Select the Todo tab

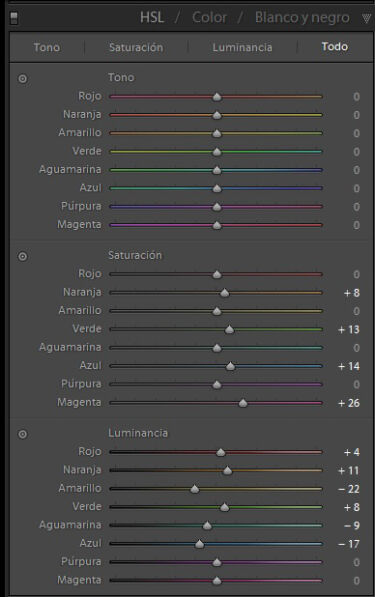tap(334, 46)
